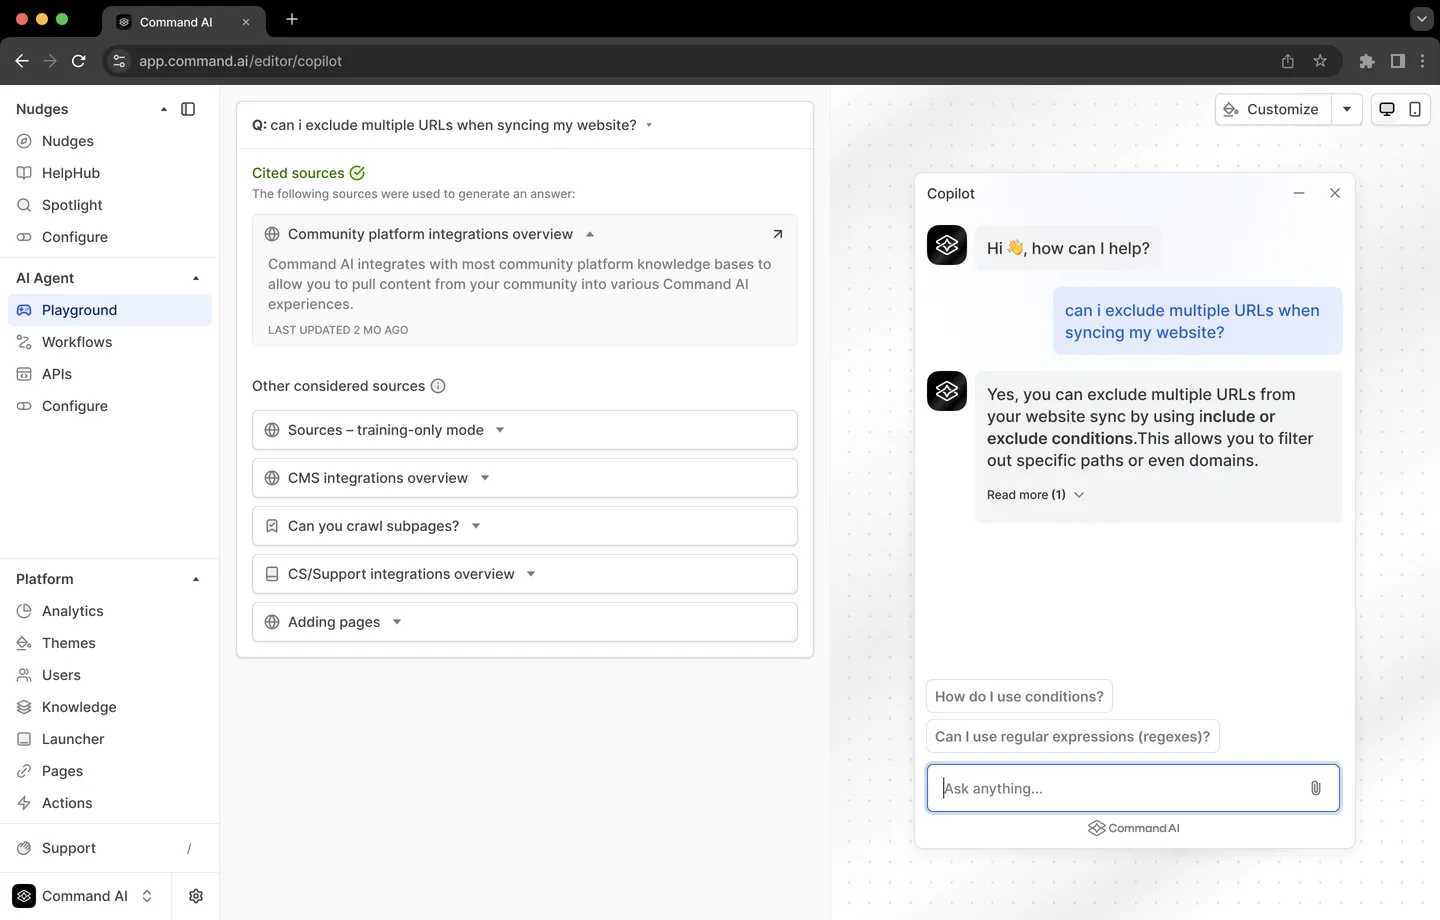The height and width of the screenshot is (920, 1440).
Task: Open Knowledge in the Platform section
Action: 110,707
